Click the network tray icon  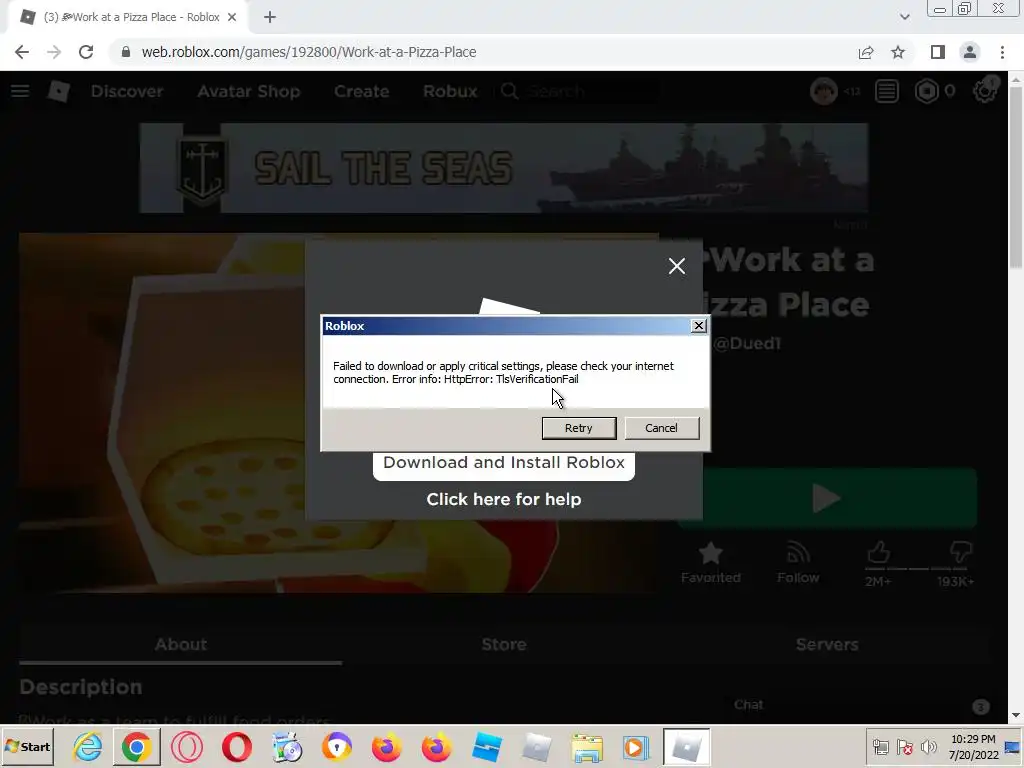(881, 746)
